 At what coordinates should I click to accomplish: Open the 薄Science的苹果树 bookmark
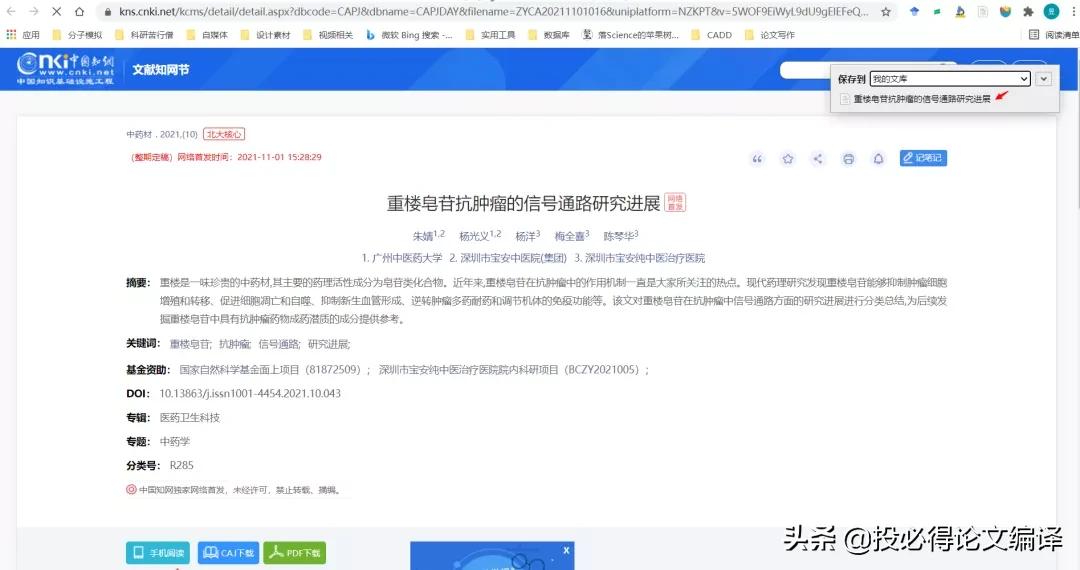tap(631, 34)
